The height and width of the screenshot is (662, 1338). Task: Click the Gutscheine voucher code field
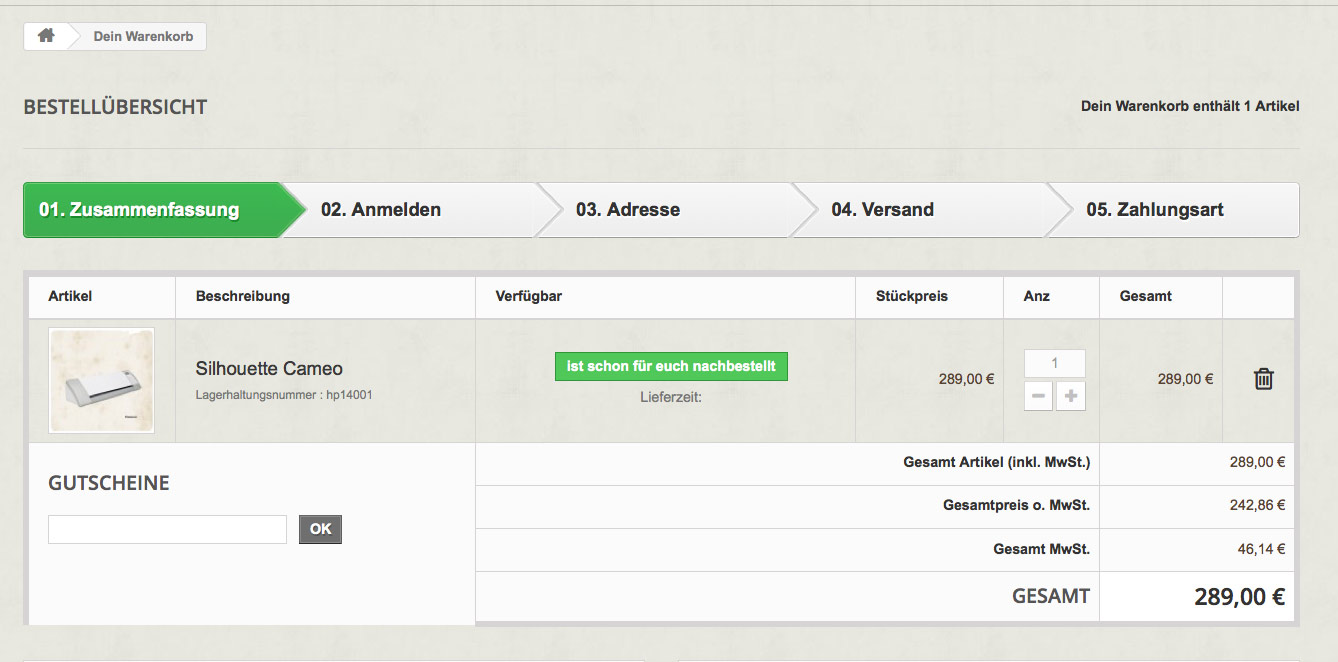(x=167, y=529)
